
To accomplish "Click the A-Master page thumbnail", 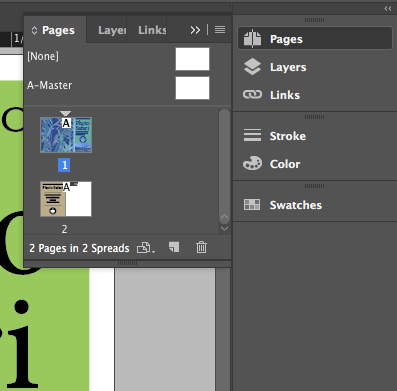I will click(192, 88).
